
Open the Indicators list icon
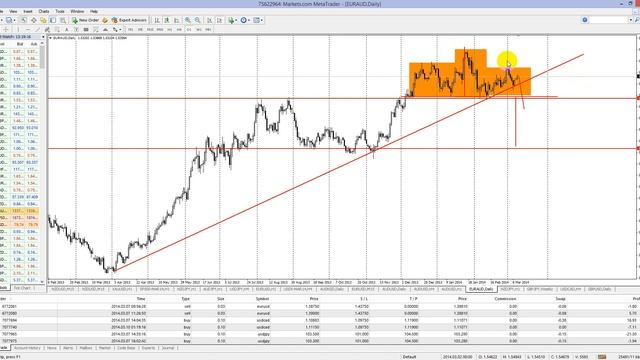click(231, 20)
